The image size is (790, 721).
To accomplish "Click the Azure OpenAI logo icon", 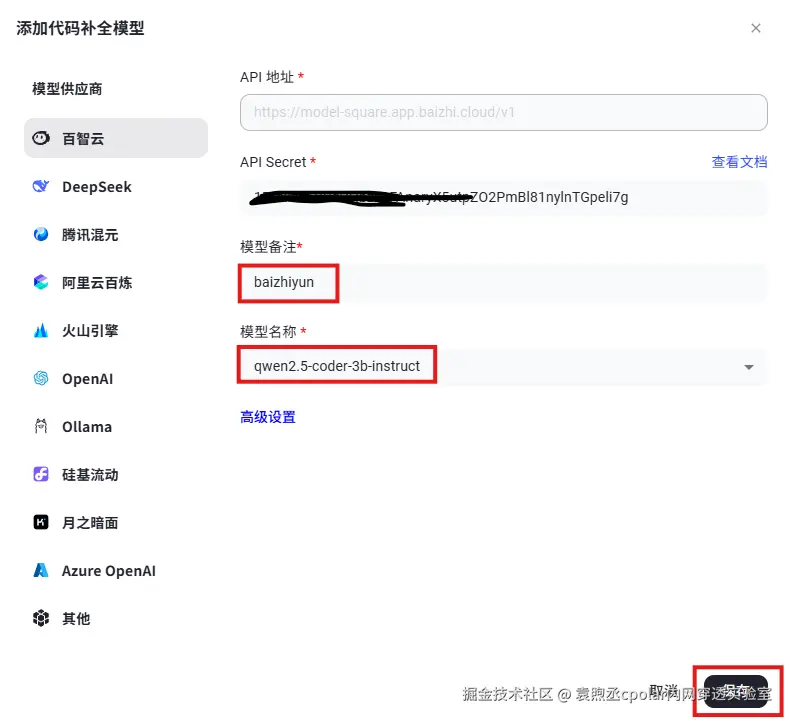I will click(41, 570).
